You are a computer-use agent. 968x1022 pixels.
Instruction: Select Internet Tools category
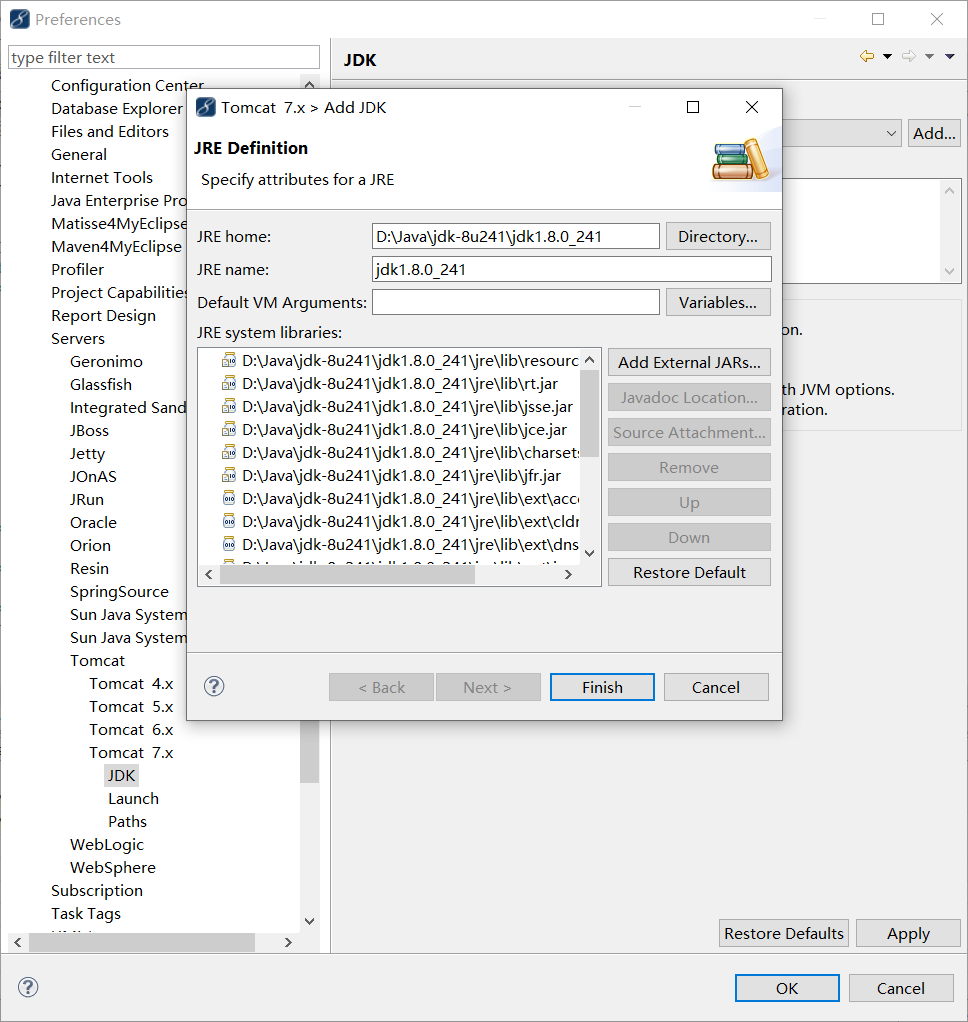point(102,177)
